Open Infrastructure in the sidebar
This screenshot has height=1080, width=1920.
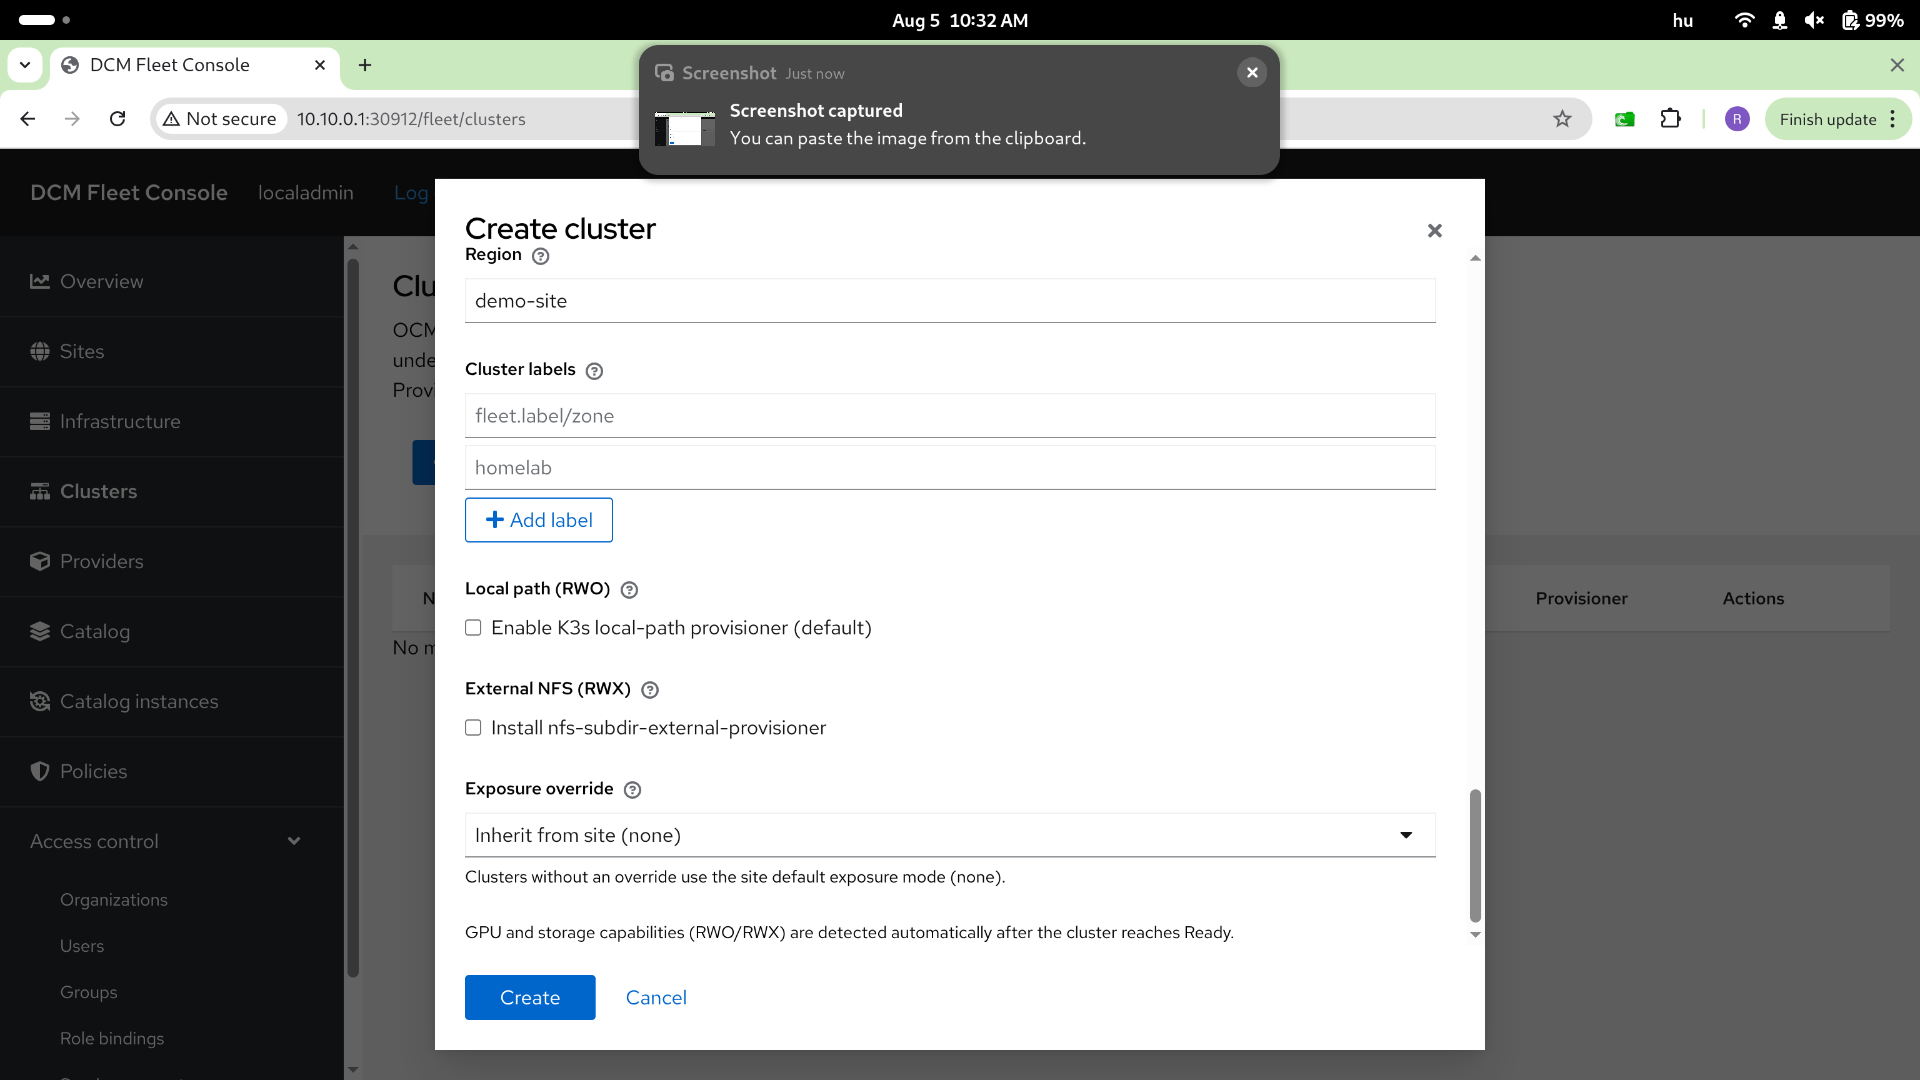coord(120,422)
